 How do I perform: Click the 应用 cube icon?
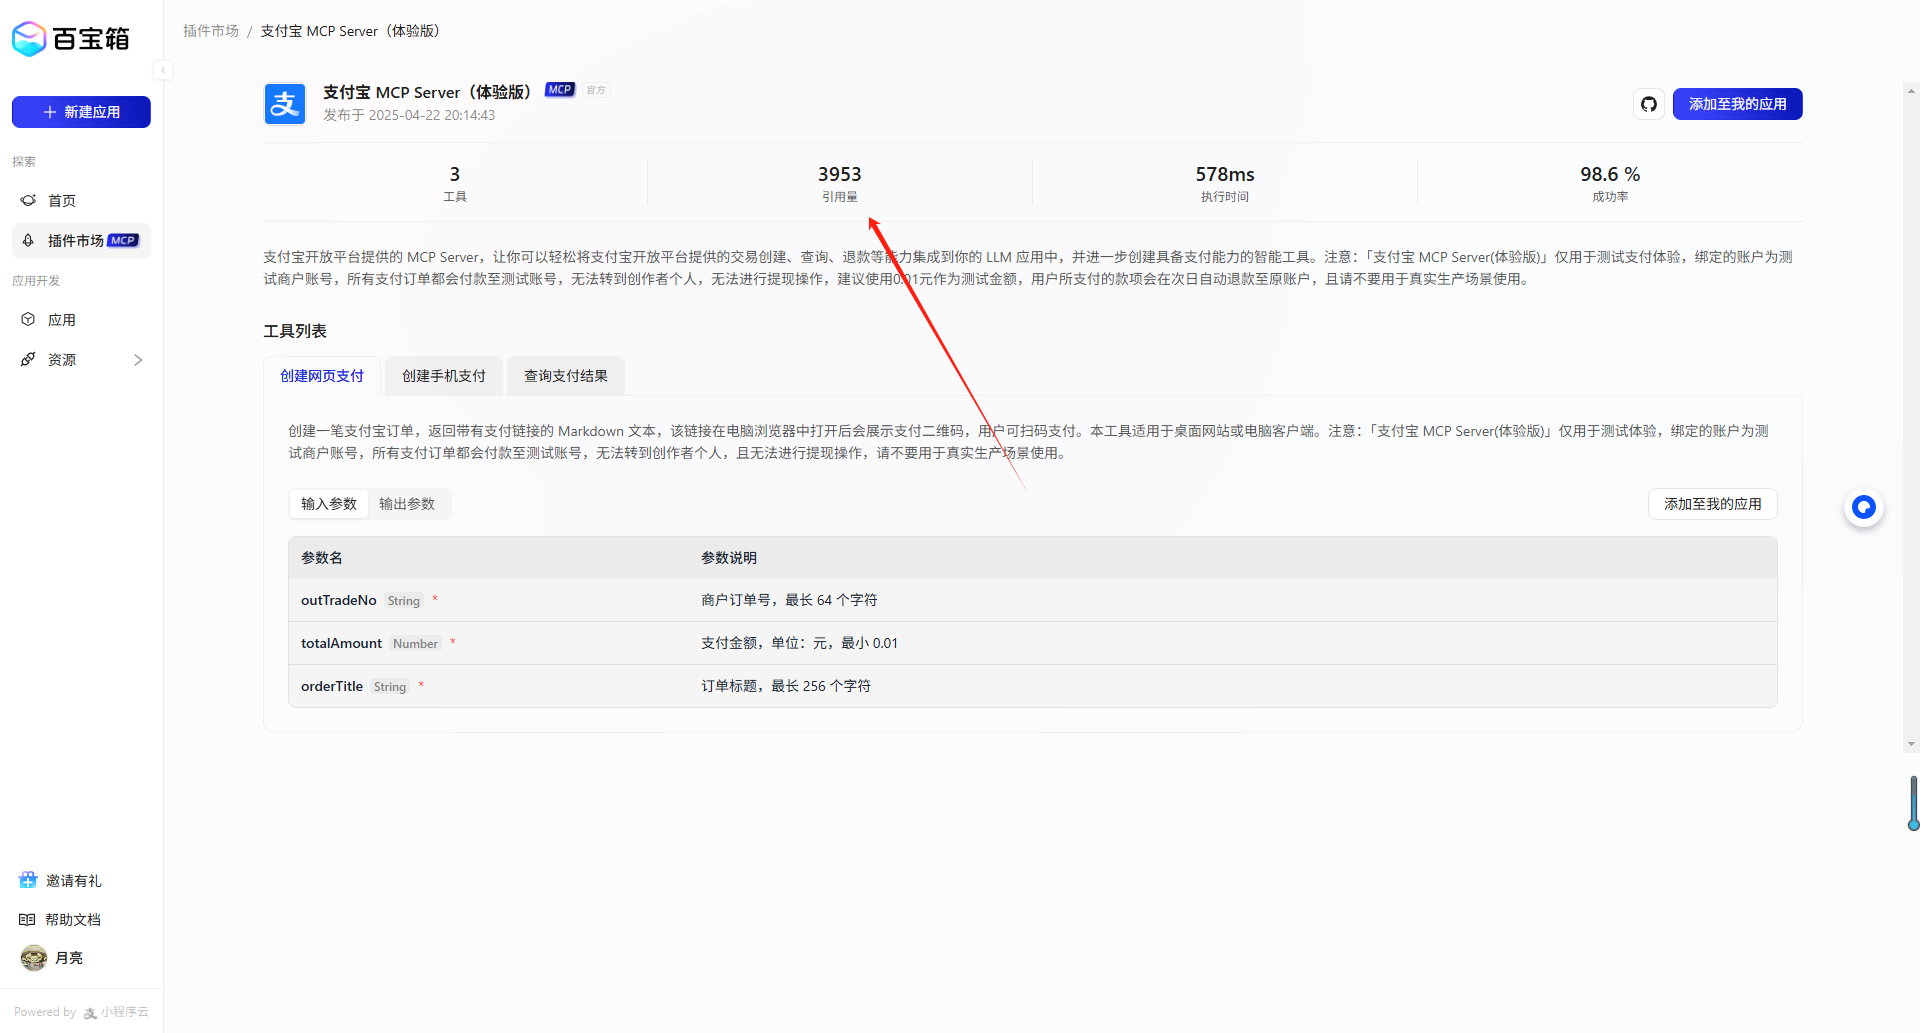(28, 320)
